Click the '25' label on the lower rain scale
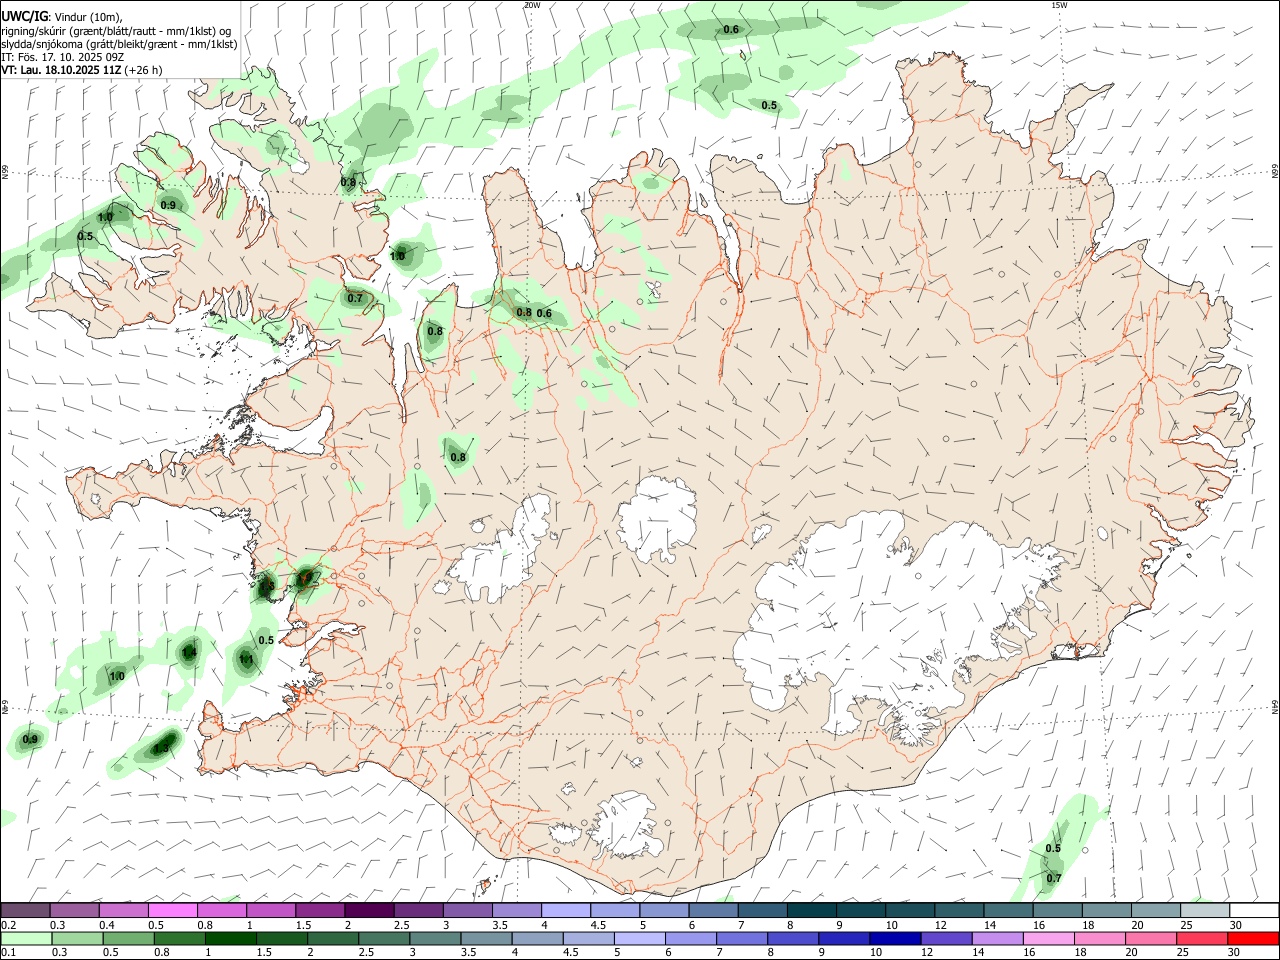This screenshot has width=1280, height=960. click(1182, 953)
